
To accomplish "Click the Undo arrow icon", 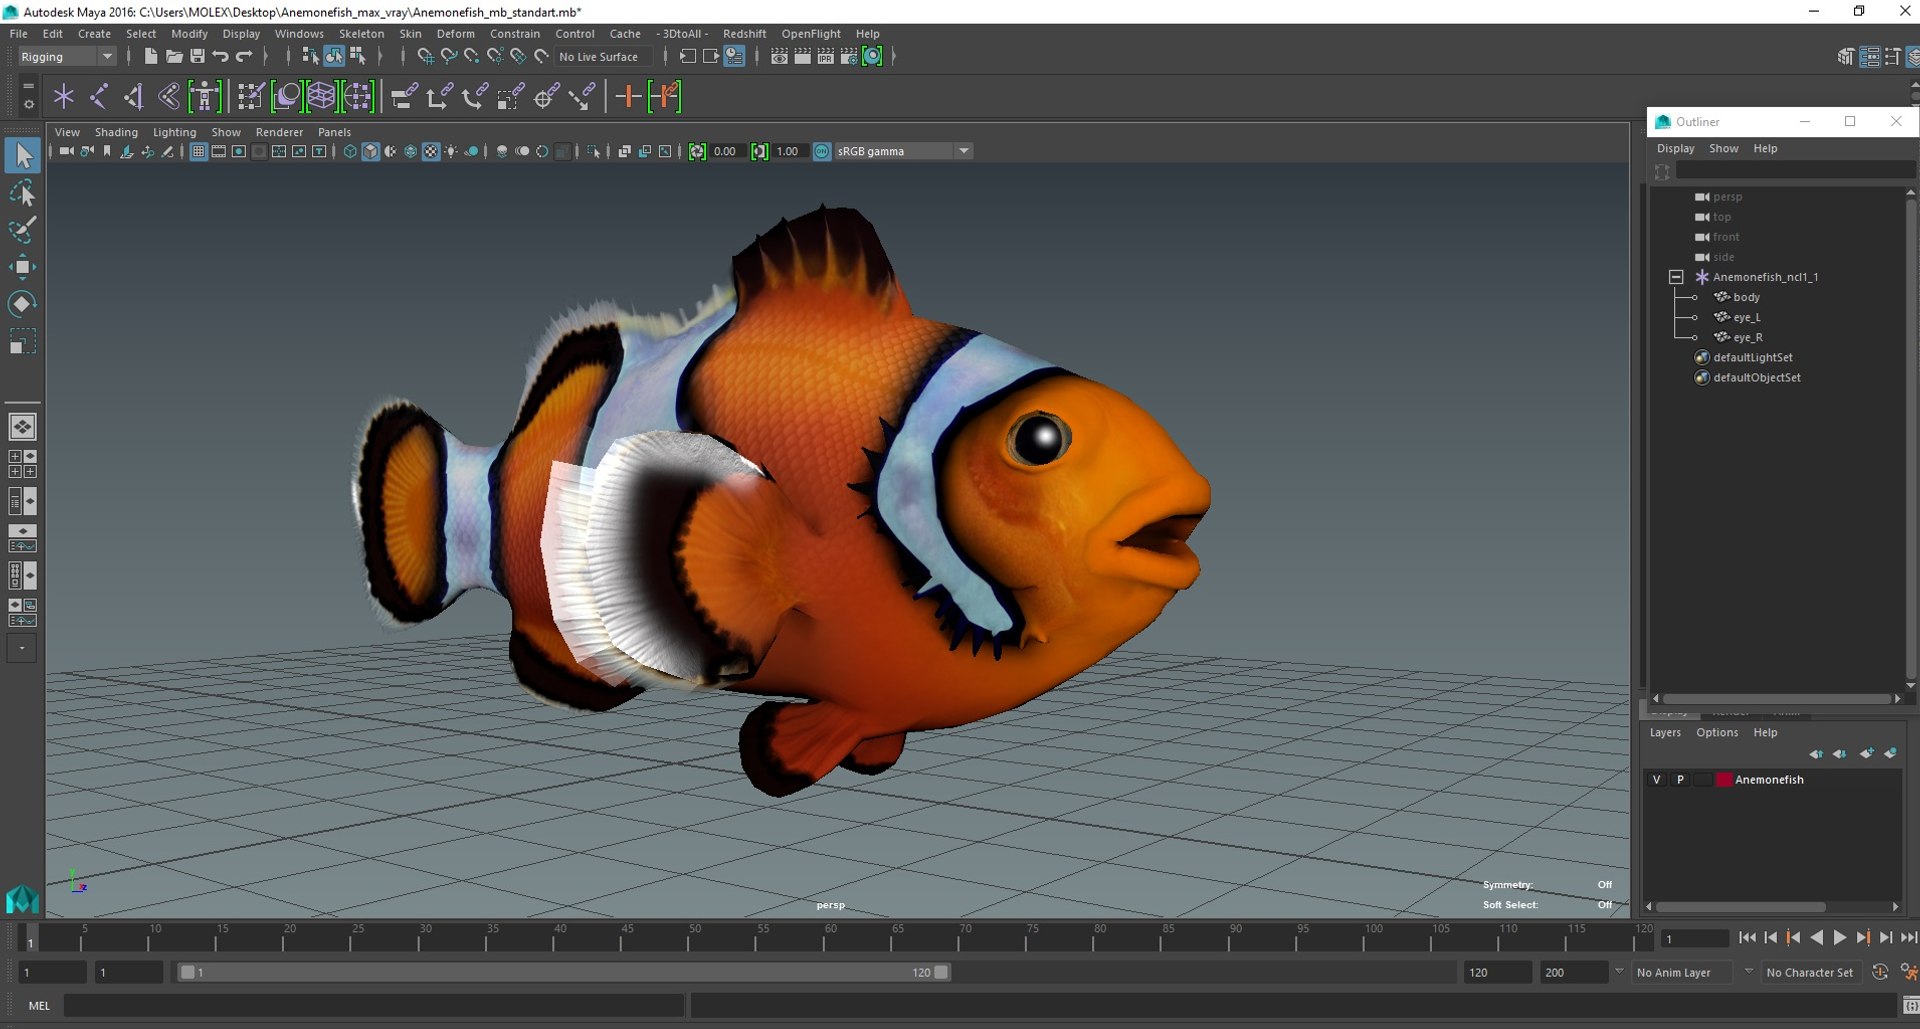I will 220,57.
